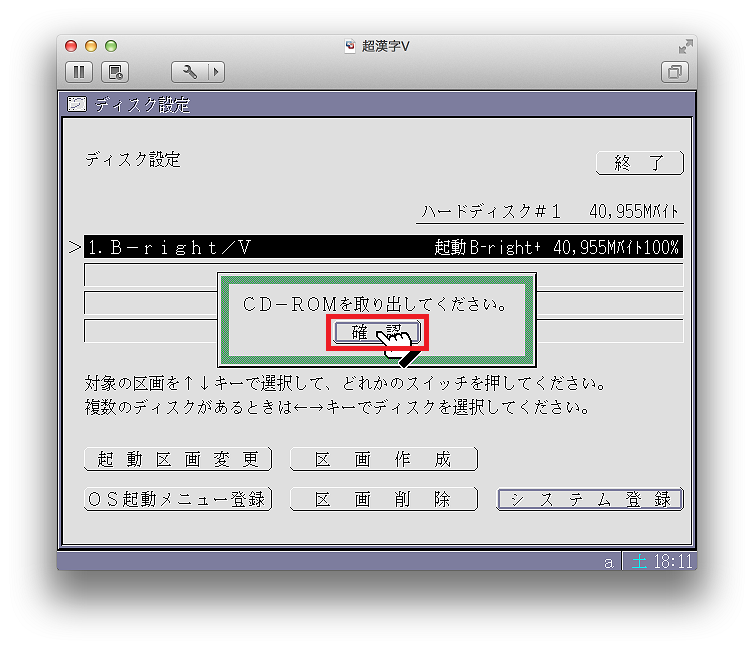Select the bottom empty partition row
This screenshot has width=754, height=649.
pos(150,332)
